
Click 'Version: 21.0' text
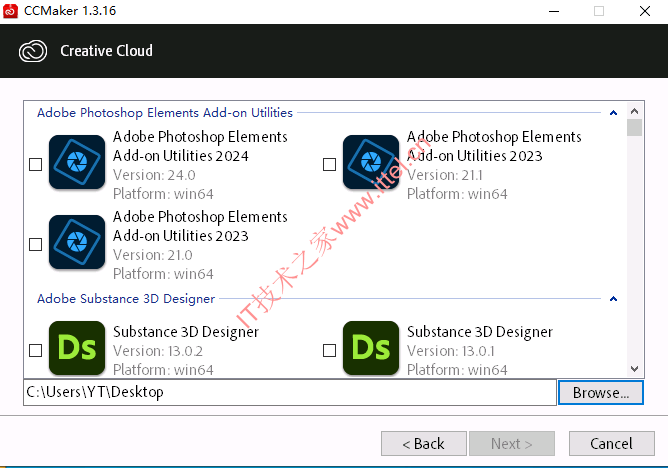153,255
